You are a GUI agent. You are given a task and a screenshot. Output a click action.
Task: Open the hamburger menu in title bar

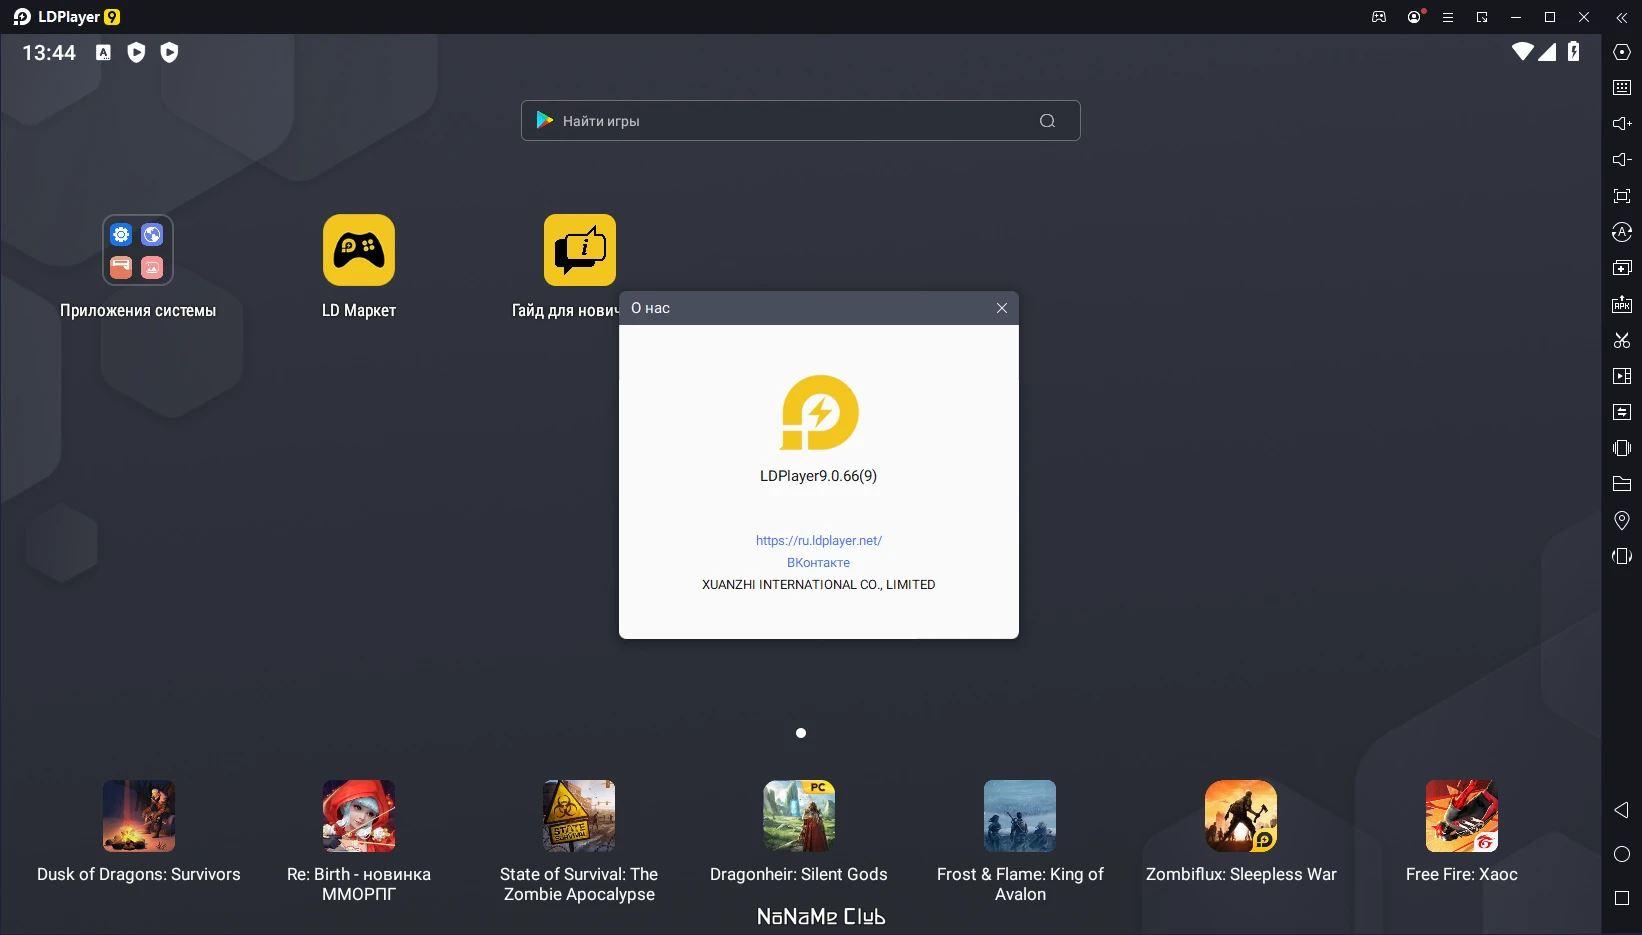(x=1447, y=17)
